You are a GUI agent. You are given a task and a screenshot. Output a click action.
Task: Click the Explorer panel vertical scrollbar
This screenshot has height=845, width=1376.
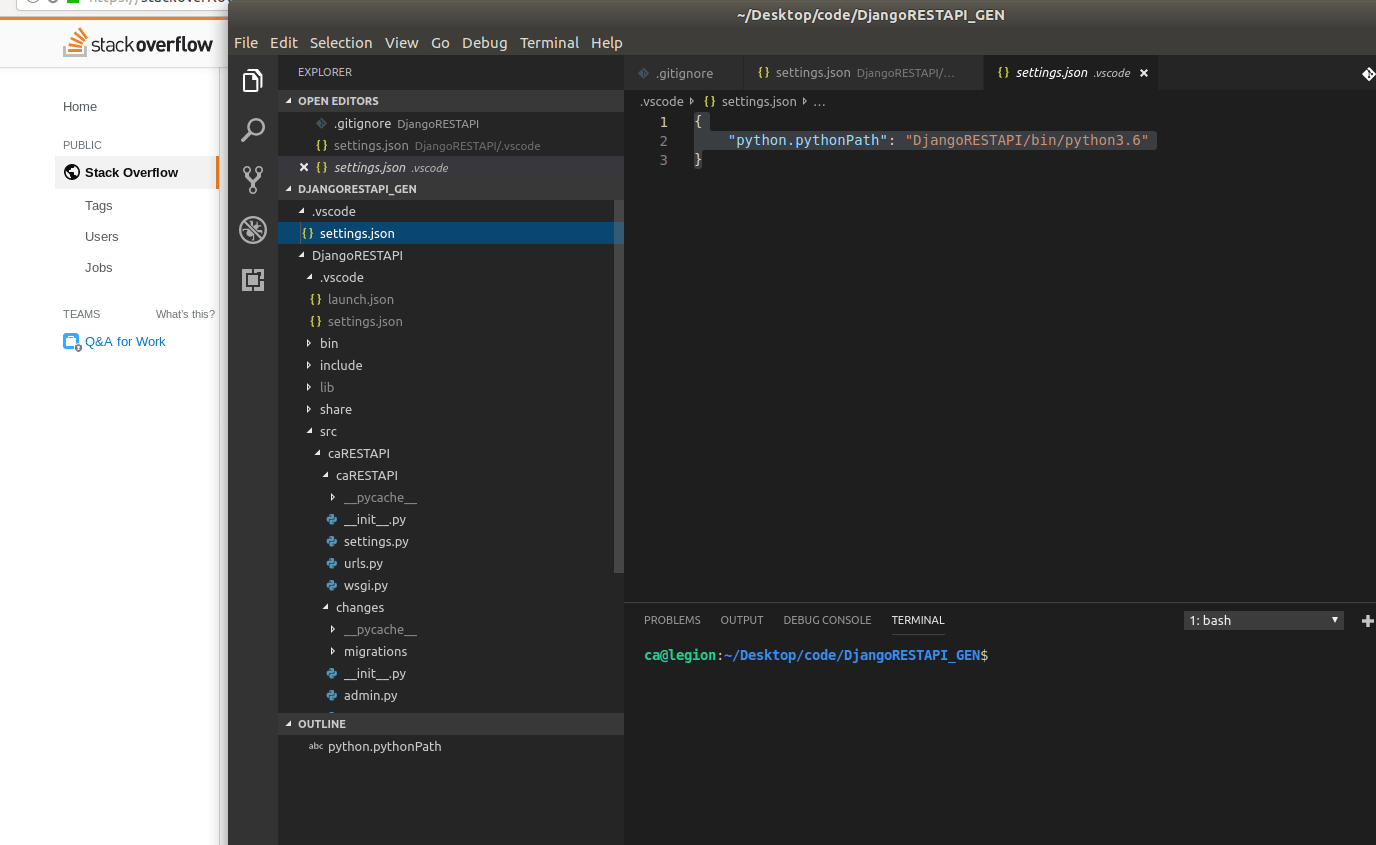pyautogui.click(x=619, y=386)
